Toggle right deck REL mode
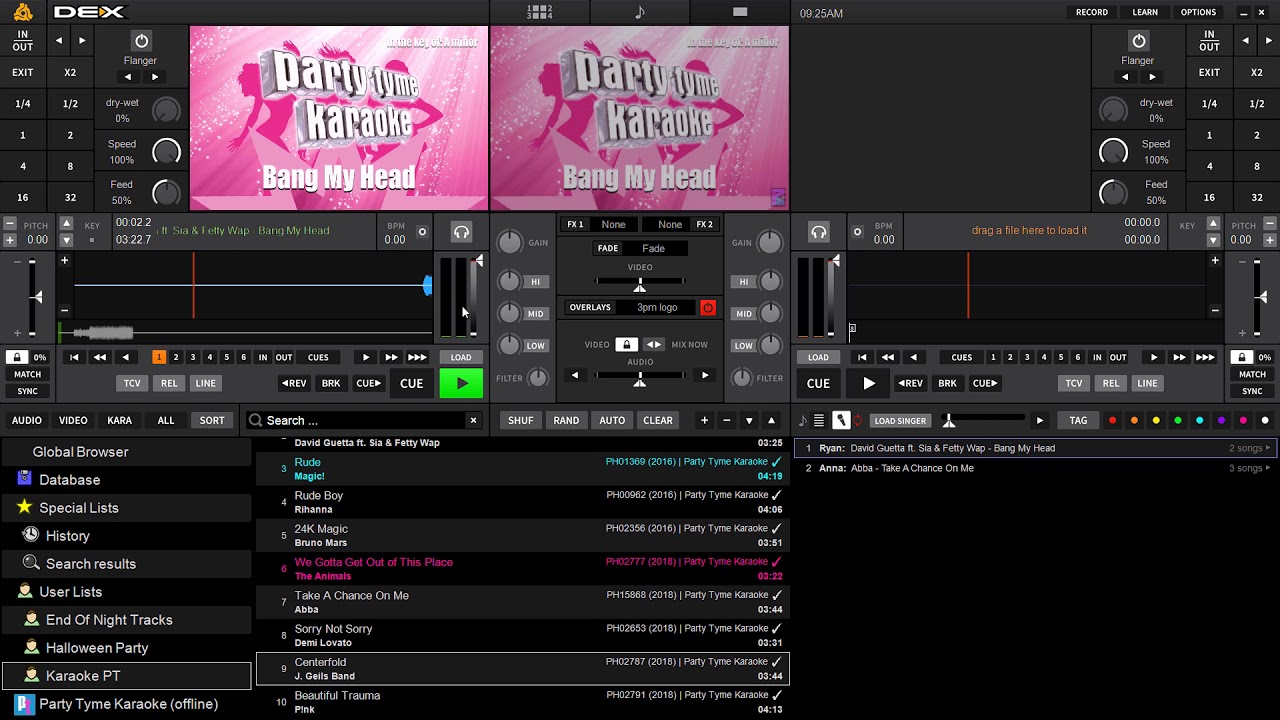This screenshot has height=720, width=1280. pyautogui.click(x=1111, y=383)
